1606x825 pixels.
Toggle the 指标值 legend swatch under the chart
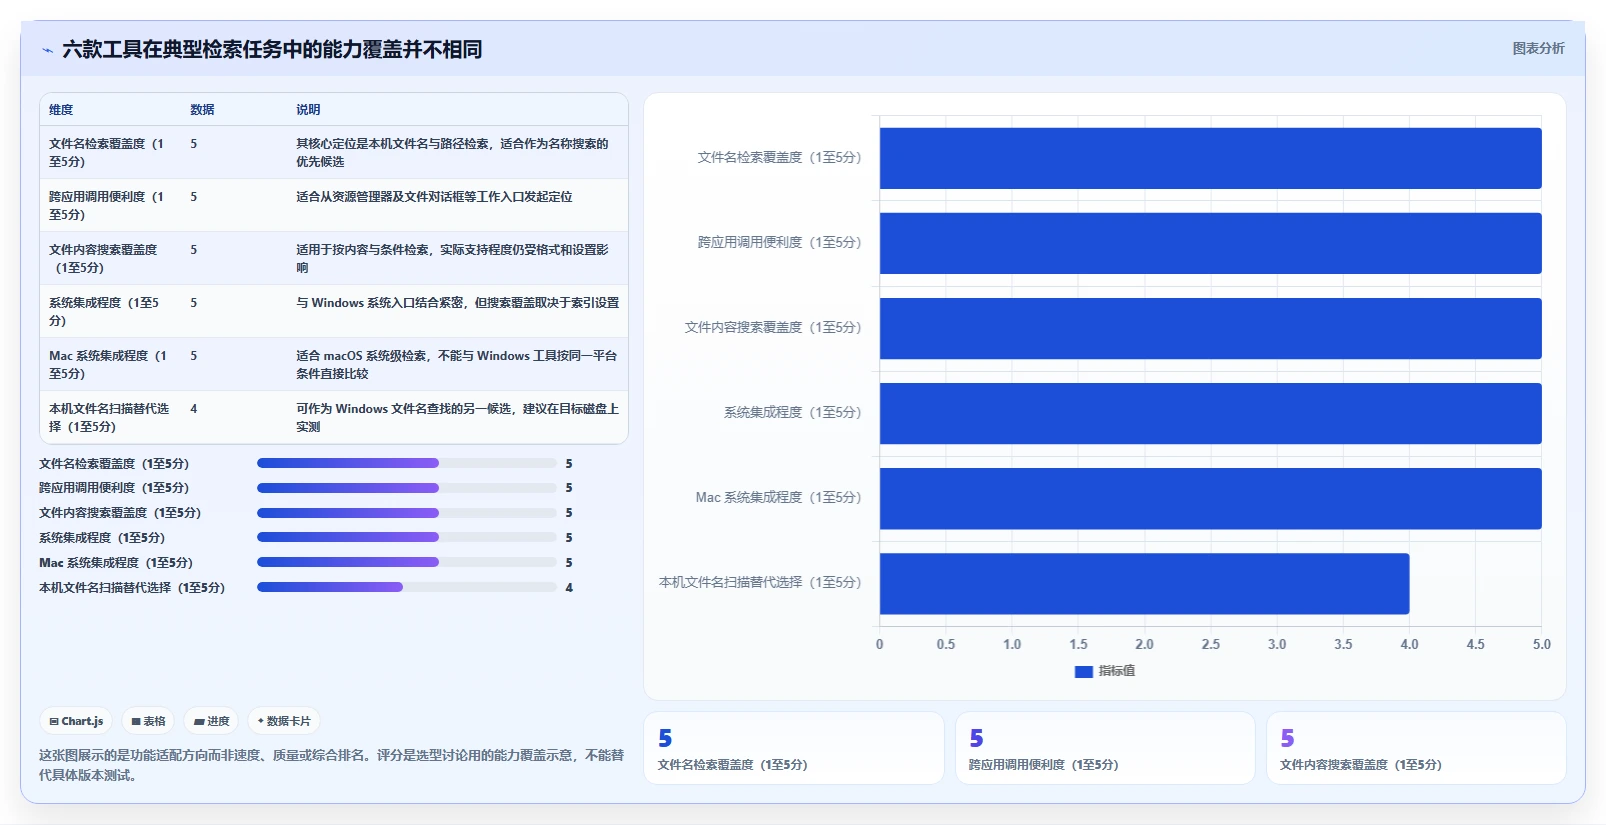click(1083, 672)
